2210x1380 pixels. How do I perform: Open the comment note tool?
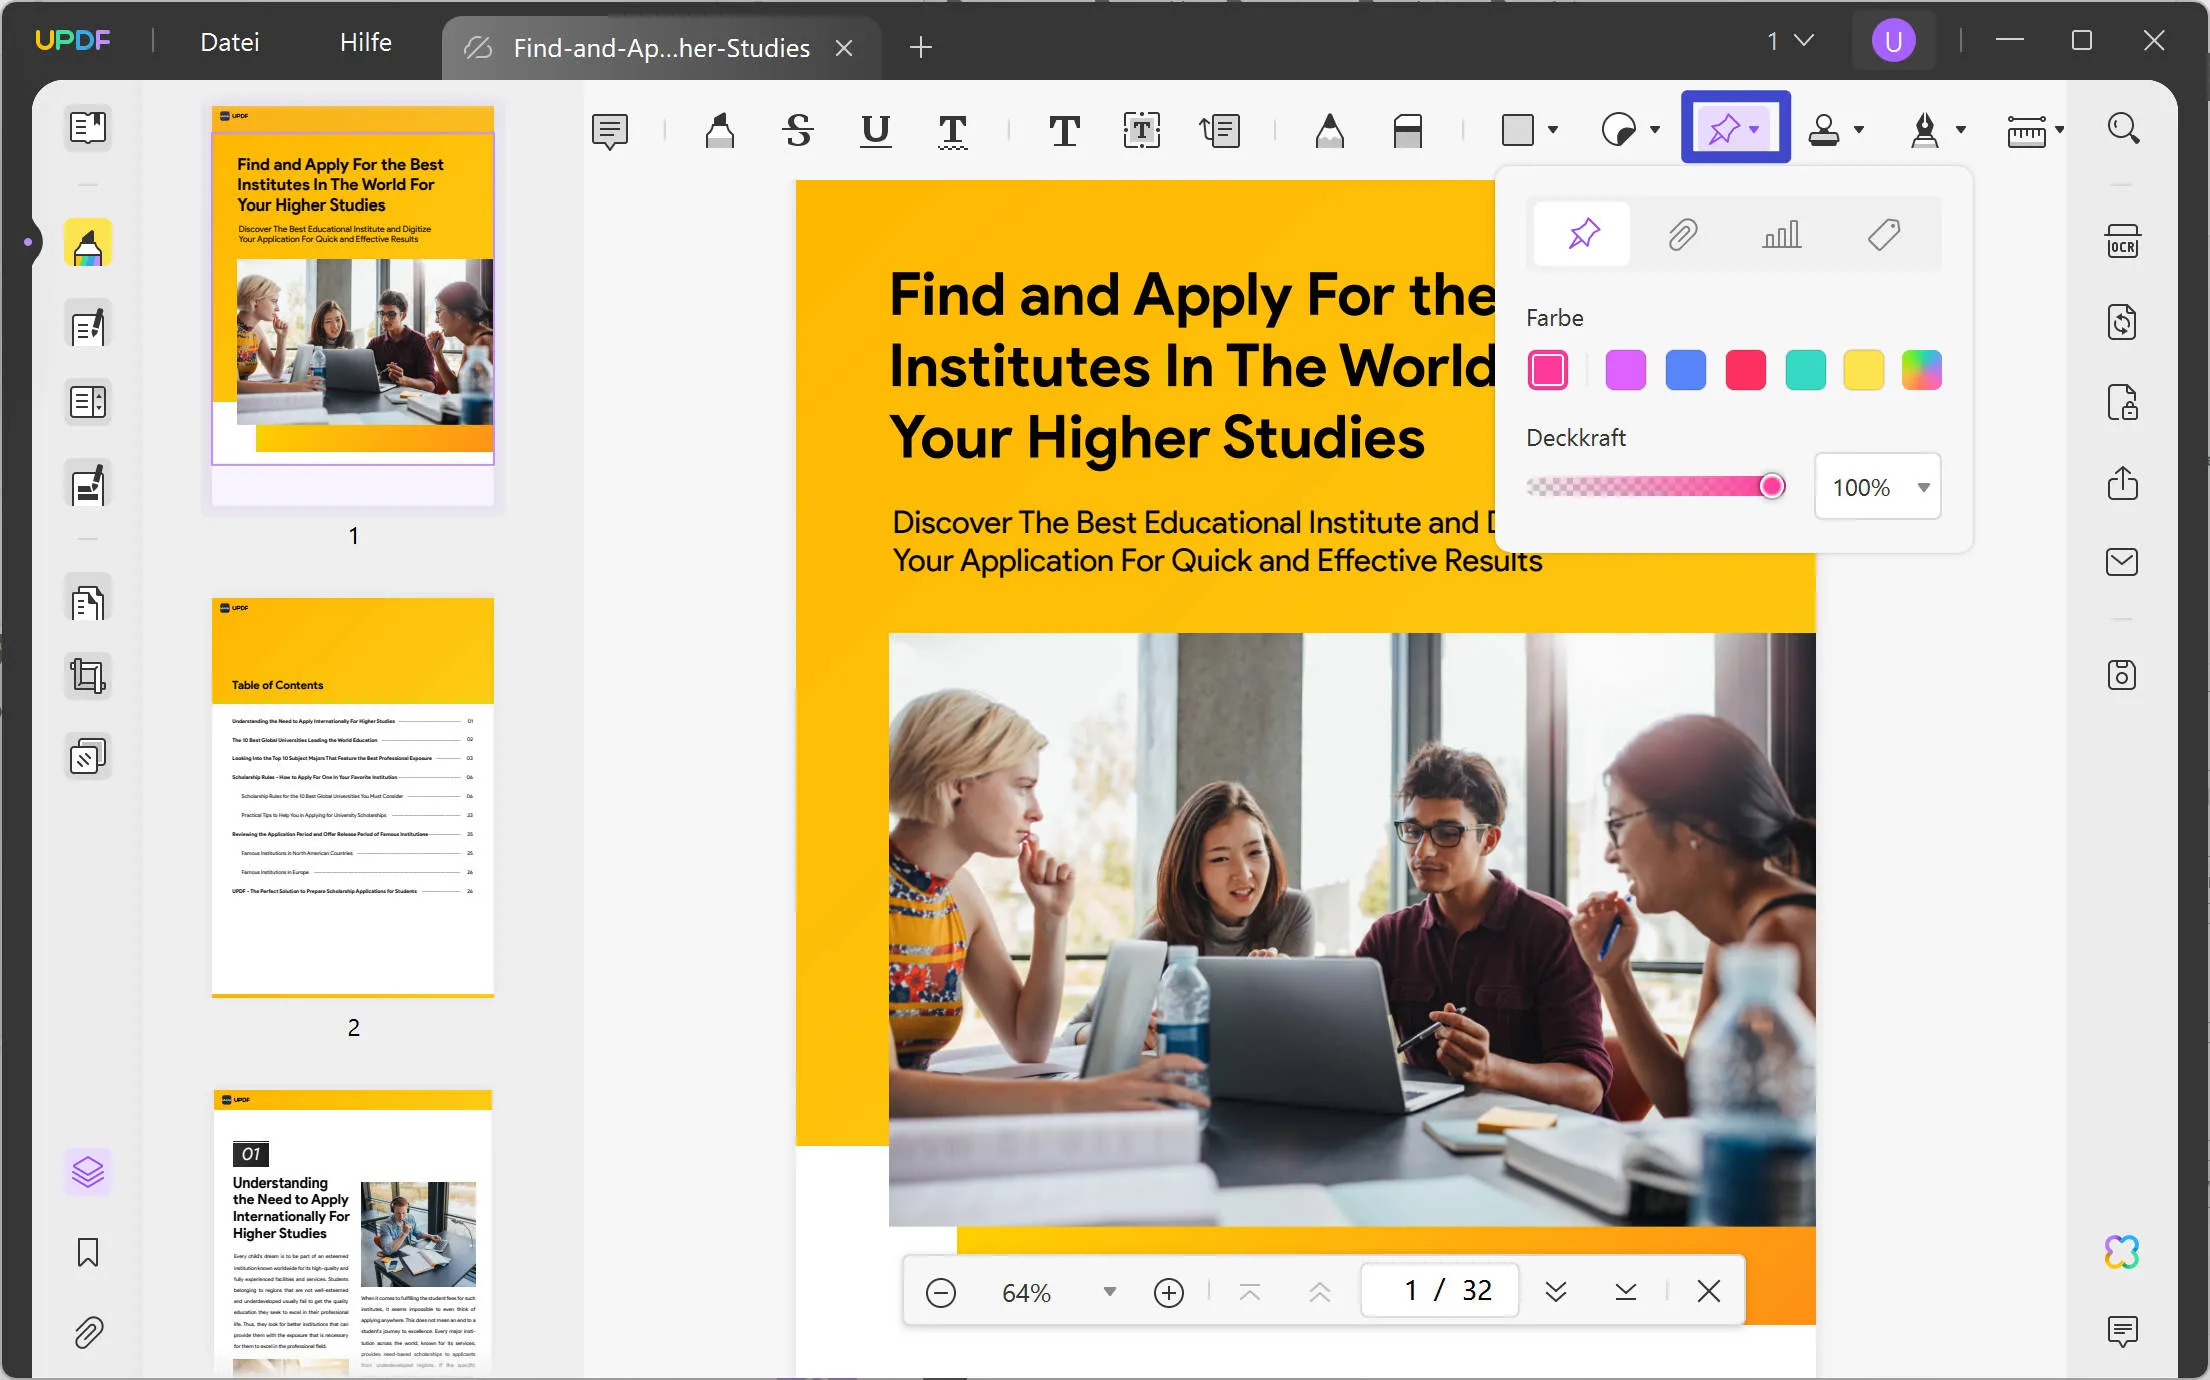click(609, 130)
